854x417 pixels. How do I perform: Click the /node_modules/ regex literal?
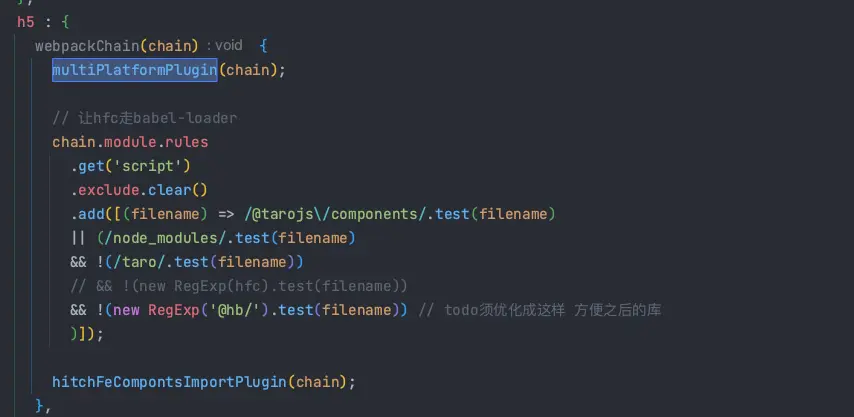pos(149,238)
